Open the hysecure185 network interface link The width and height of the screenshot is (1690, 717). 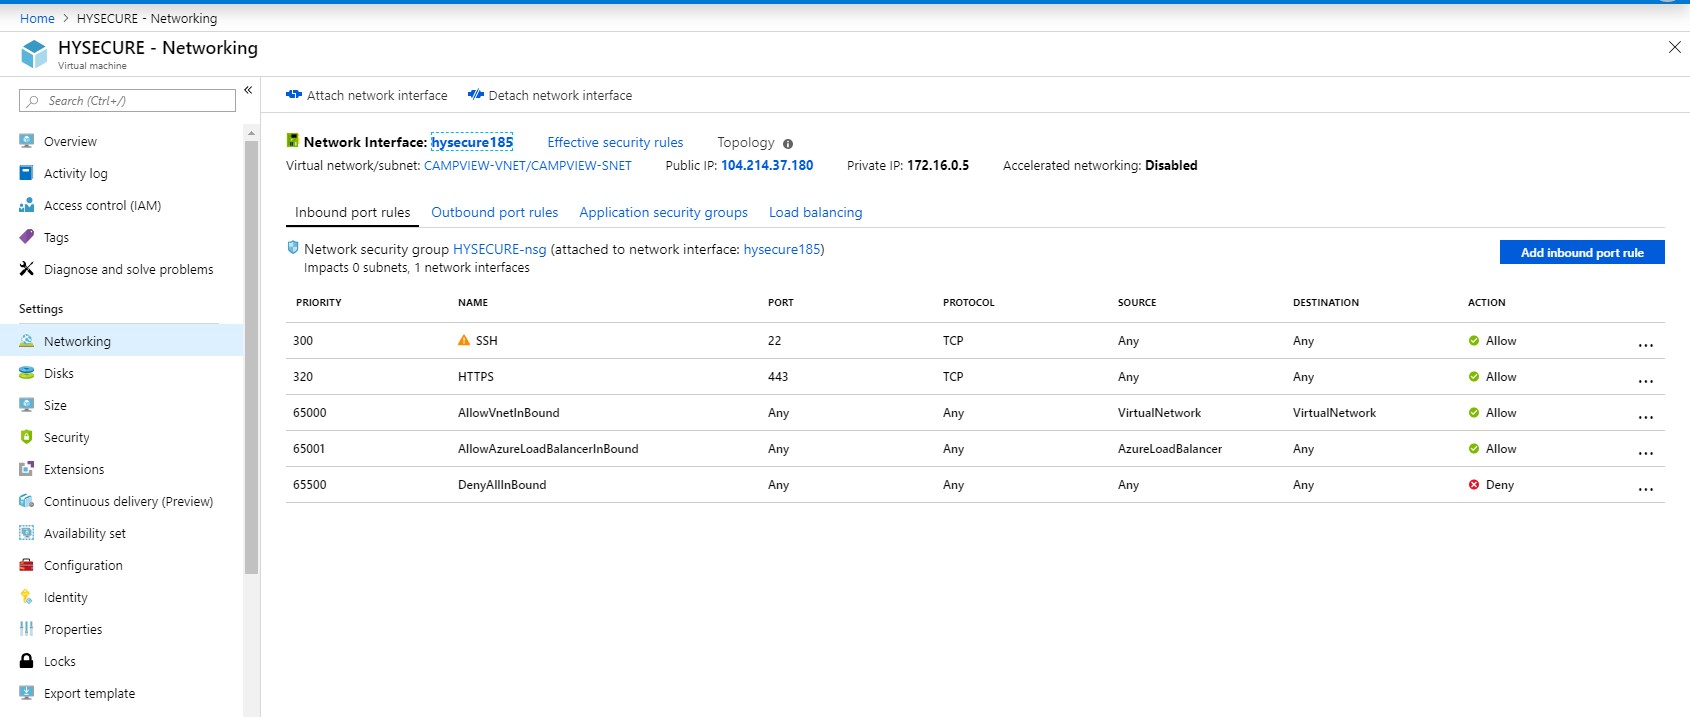tap(472, 142)
